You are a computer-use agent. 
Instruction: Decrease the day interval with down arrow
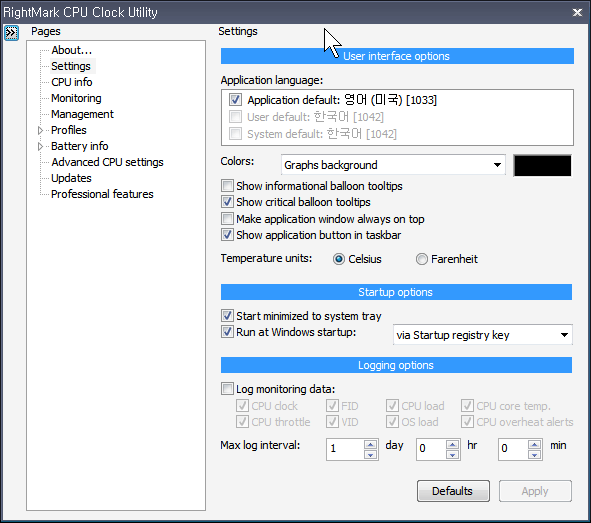371,454
